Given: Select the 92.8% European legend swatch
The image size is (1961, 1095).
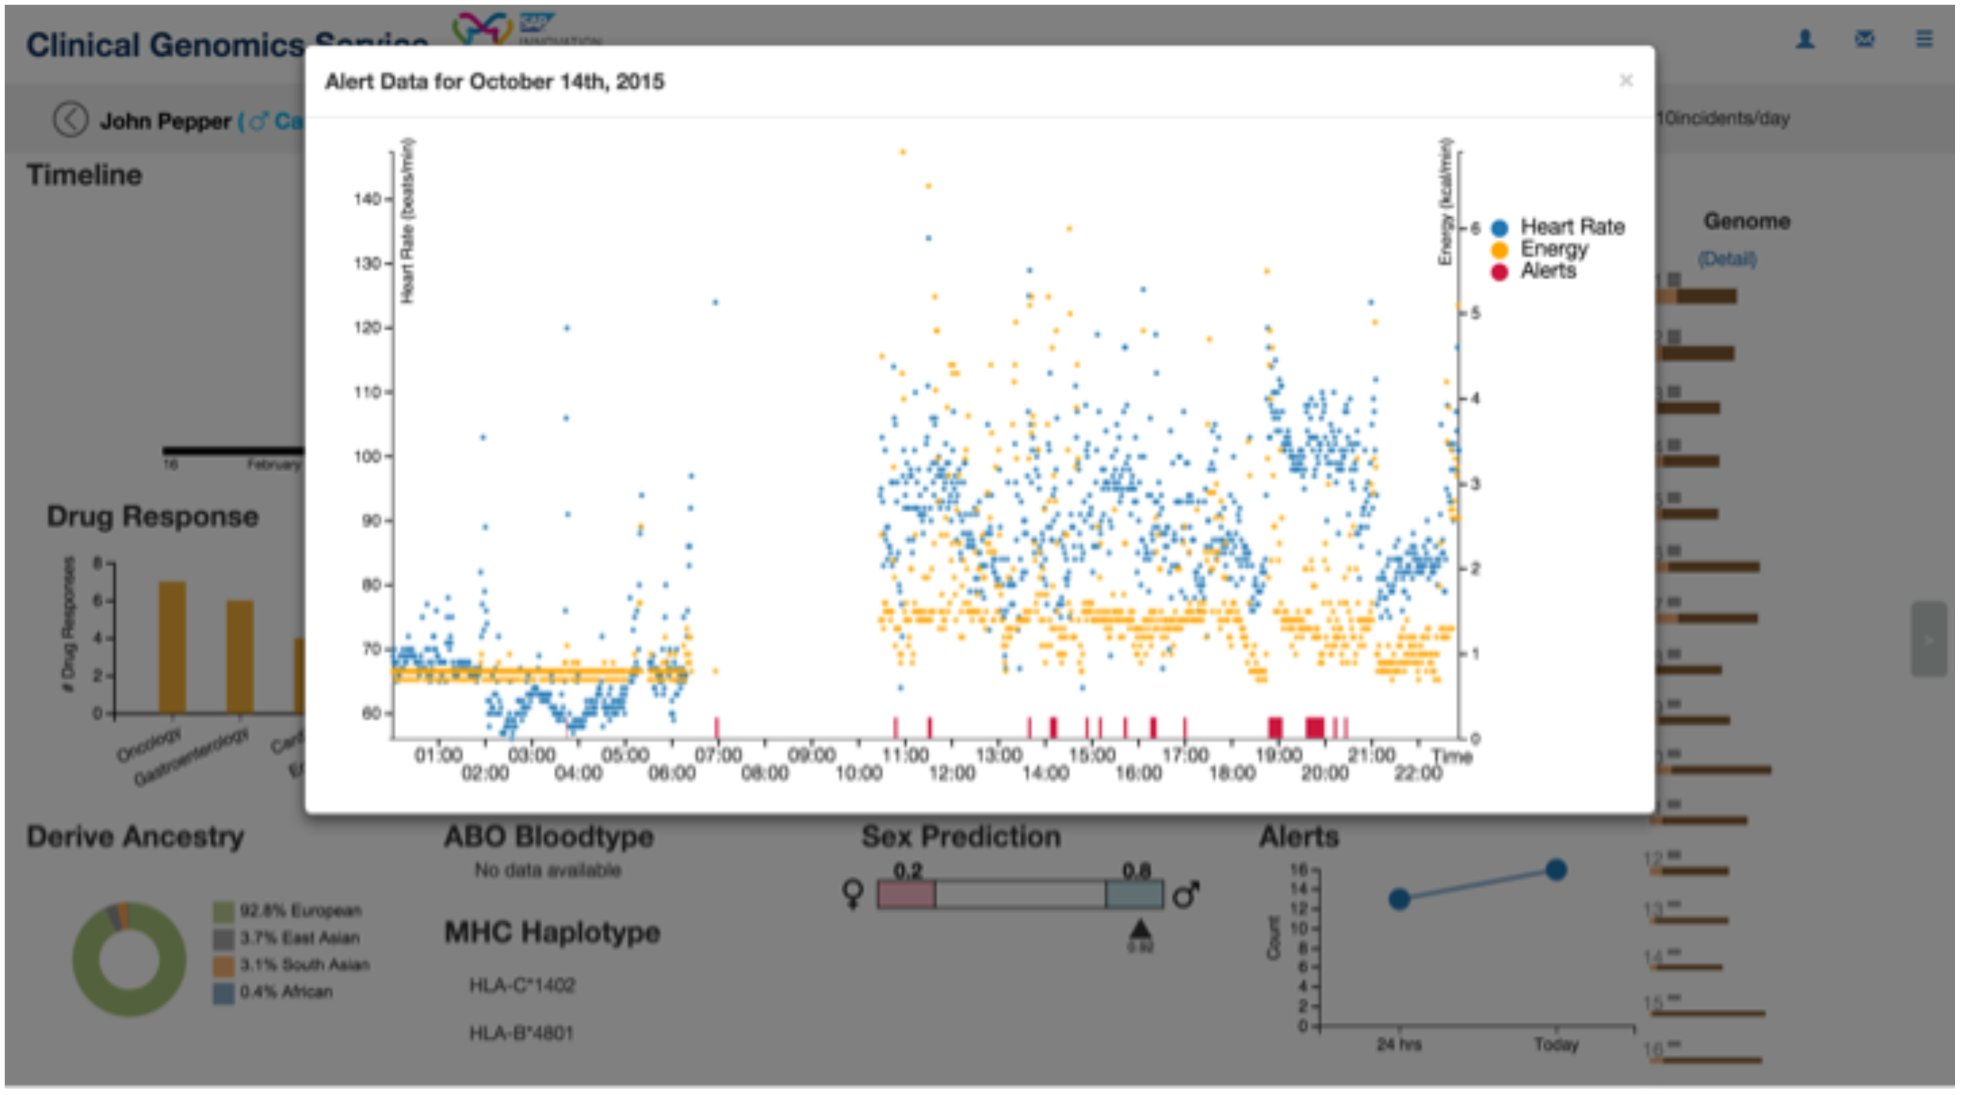Looking at the screenshot, I should 223,911.
